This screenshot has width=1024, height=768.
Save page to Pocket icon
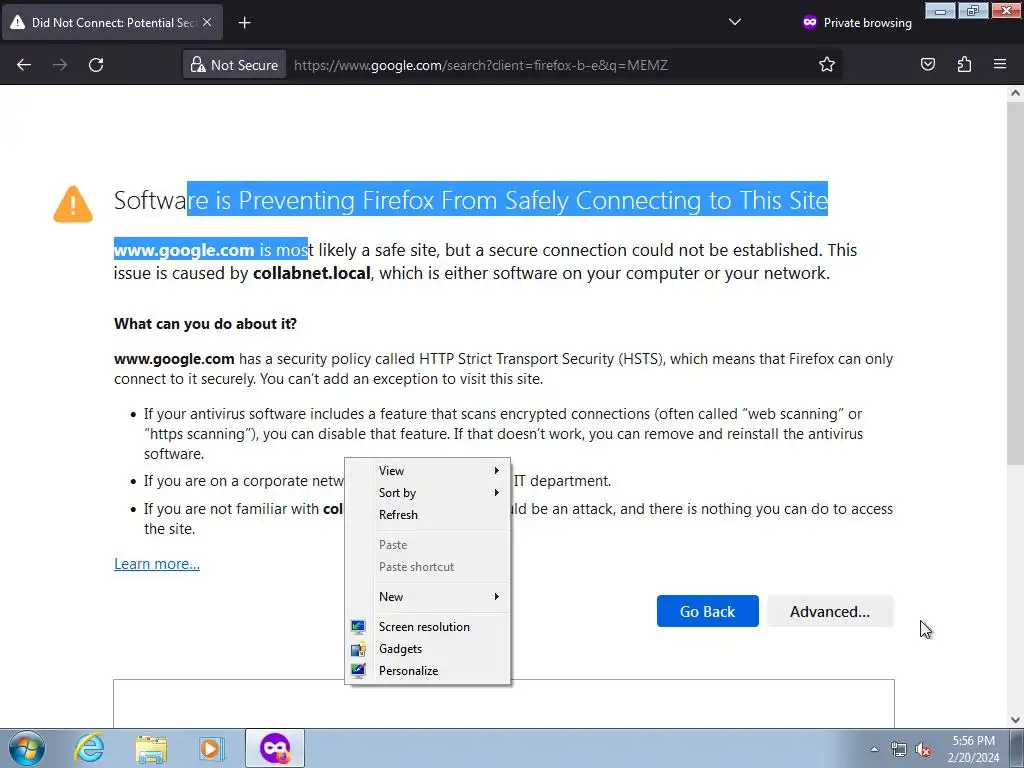[x=927, y=65]
